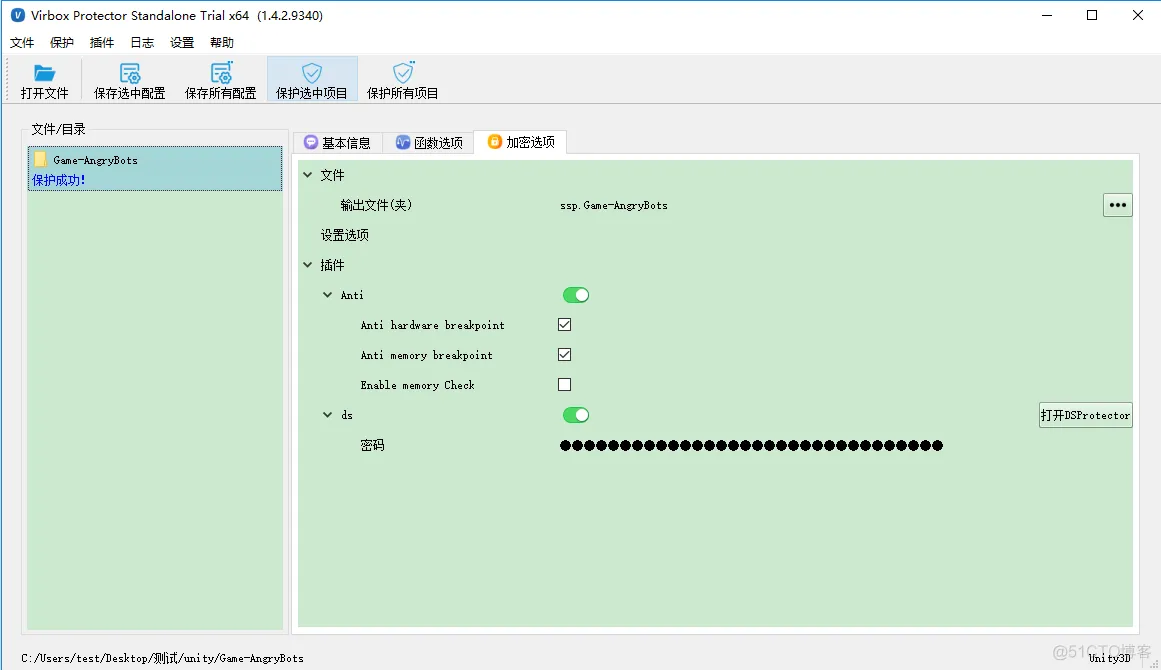Click the Game-AngryBots folder icon
Image resolution: width=1161 pixels, height=670 pixels.
click(x=41, y=160)
